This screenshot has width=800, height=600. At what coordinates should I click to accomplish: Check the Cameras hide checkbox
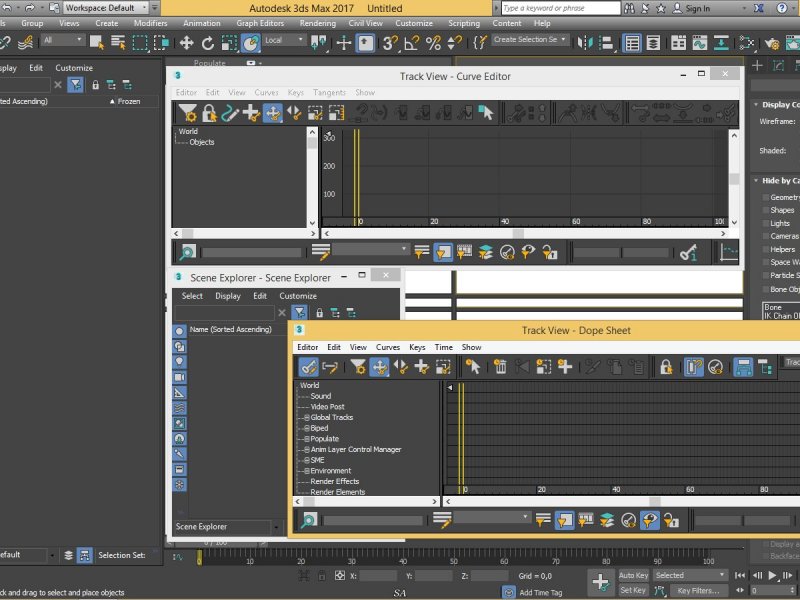[766, 236]
